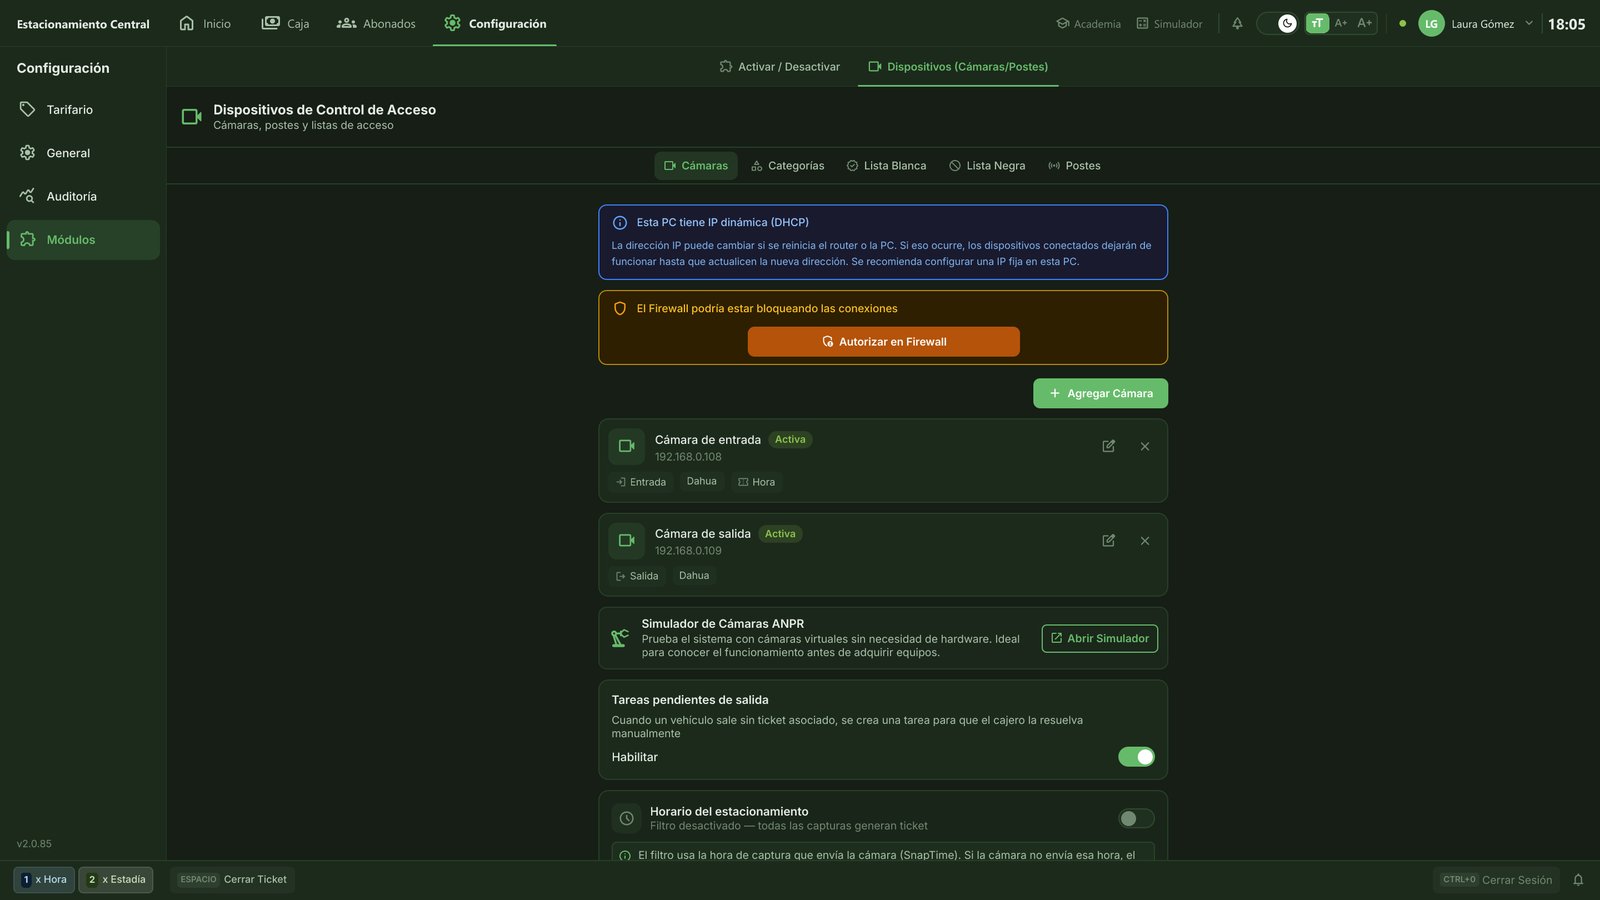Image resolution: width=1600 pixels, height=900 pixels.
Task: Select Dispositivos (Cámaras/Postes) tab
Action: pyautogui.click(x=958, y=67)
